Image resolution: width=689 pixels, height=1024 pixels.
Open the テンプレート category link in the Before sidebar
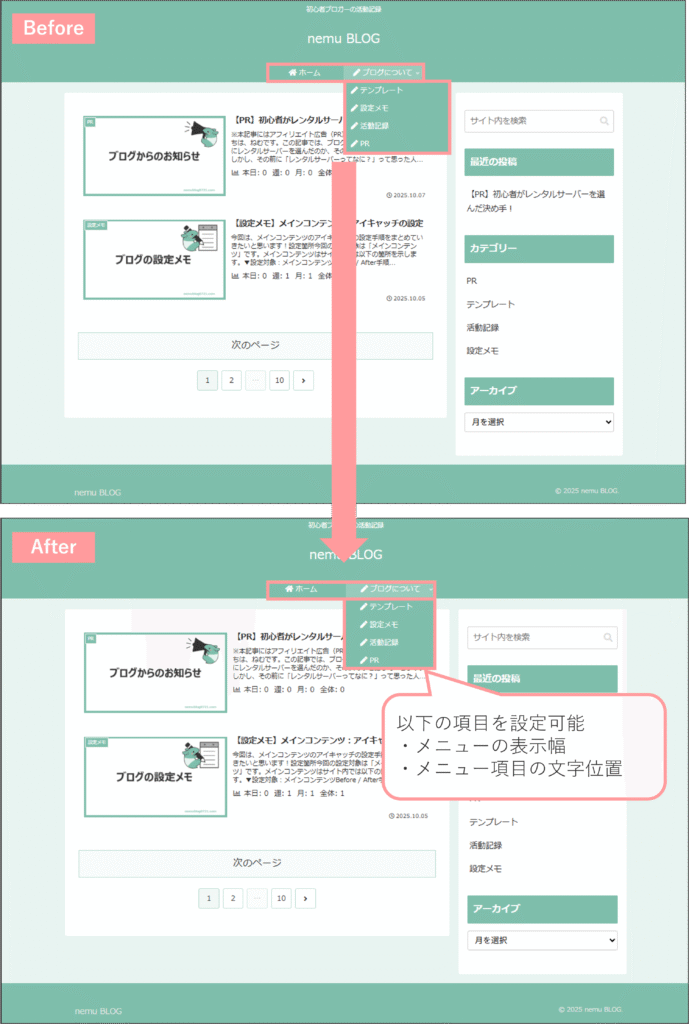(x=491, y=305)
